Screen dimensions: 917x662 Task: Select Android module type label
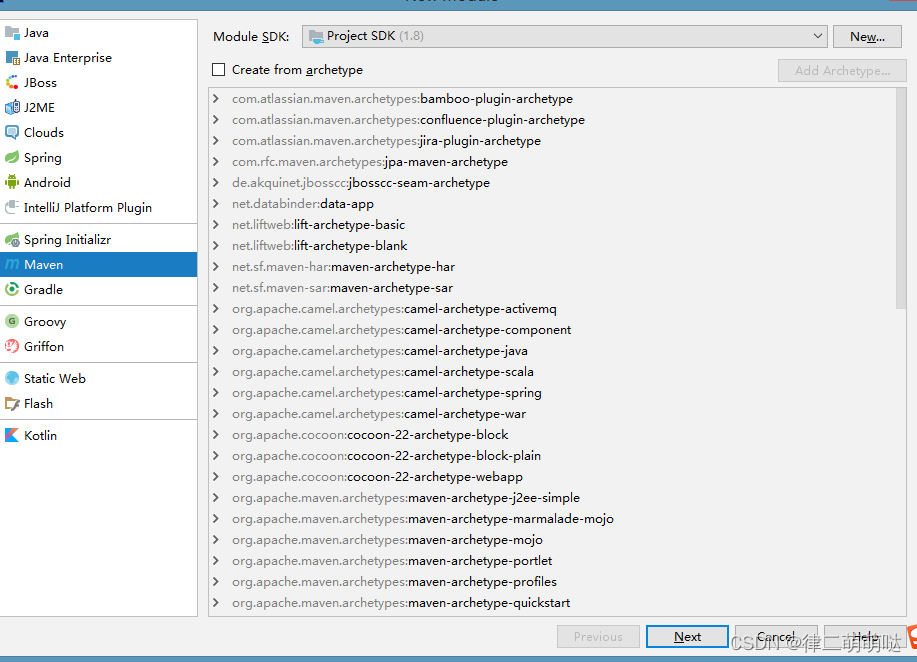47,182
